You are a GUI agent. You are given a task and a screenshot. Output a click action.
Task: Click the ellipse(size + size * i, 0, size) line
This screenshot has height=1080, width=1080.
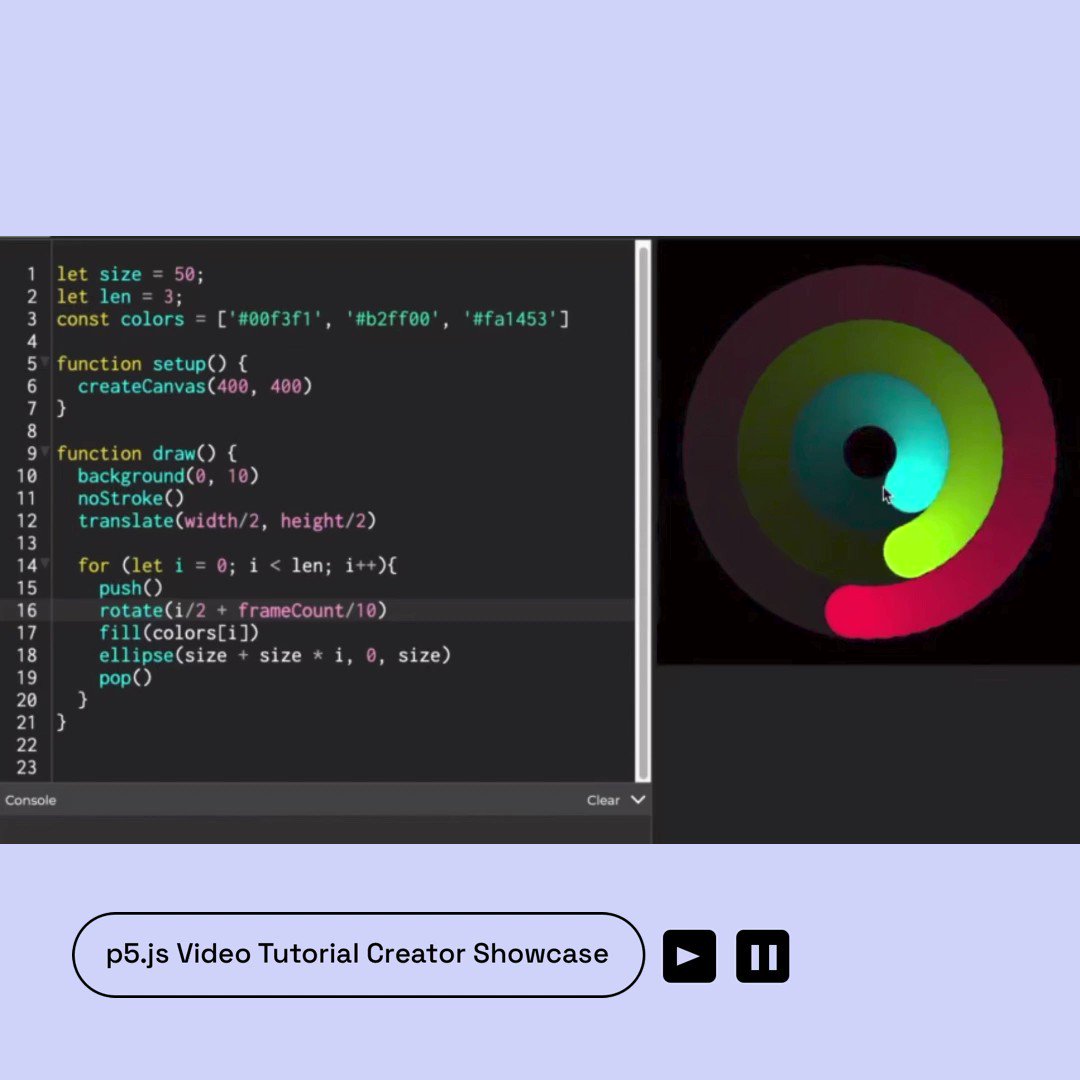click(275, 655)
